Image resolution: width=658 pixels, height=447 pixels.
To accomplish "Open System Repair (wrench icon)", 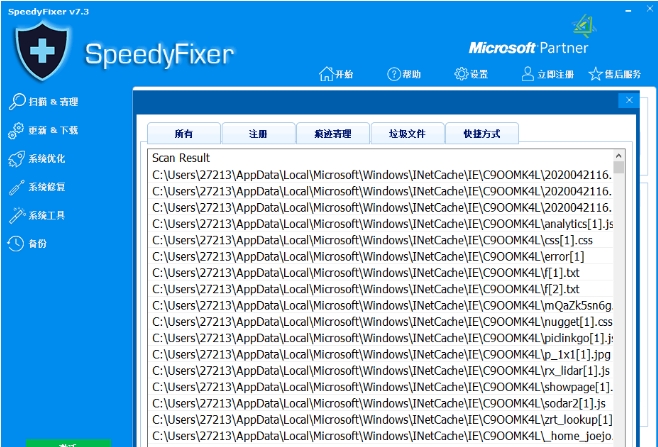I will (37, 187).
